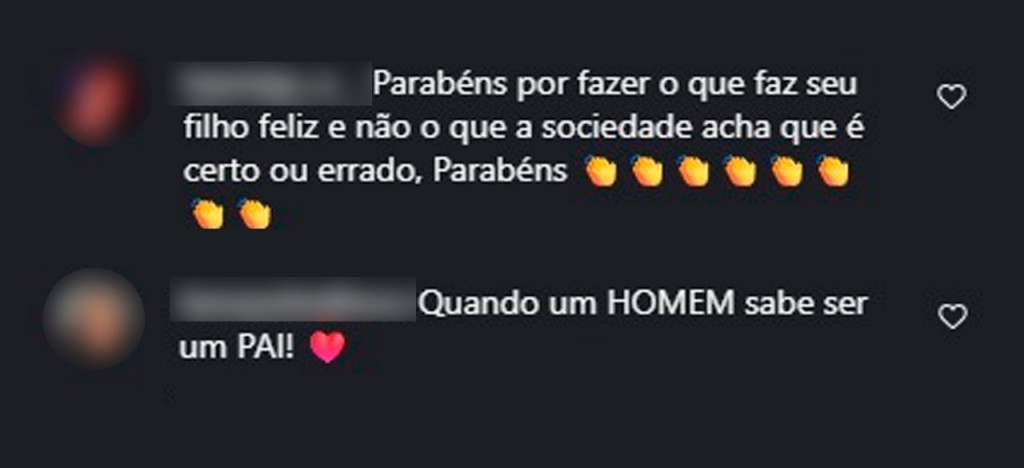
Task: Click the pink heart emoji after "PAI!"
Action: click(x=327, y=348)
